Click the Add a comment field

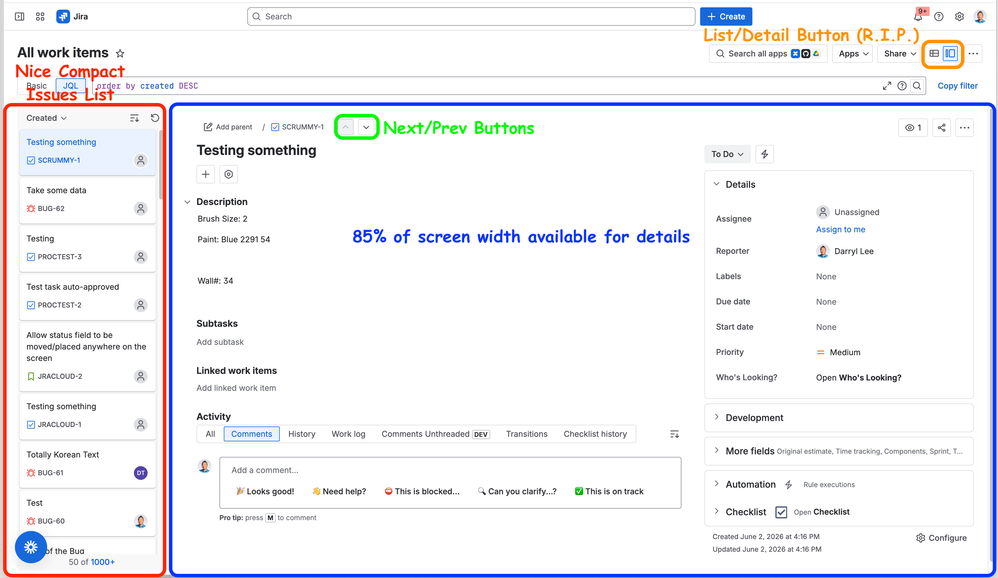450,470
